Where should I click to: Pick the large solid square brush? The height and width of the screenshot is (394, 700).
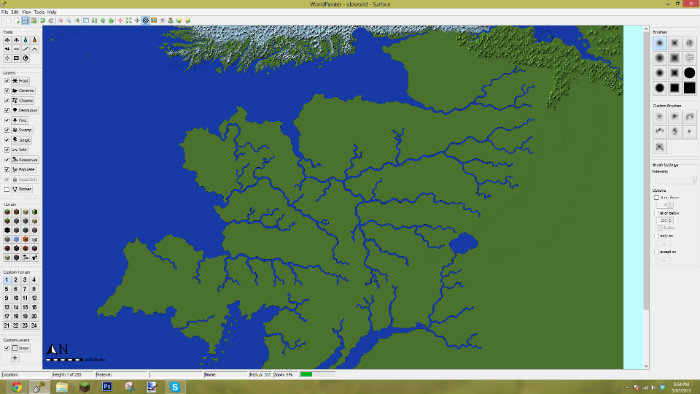pos(689,88)
